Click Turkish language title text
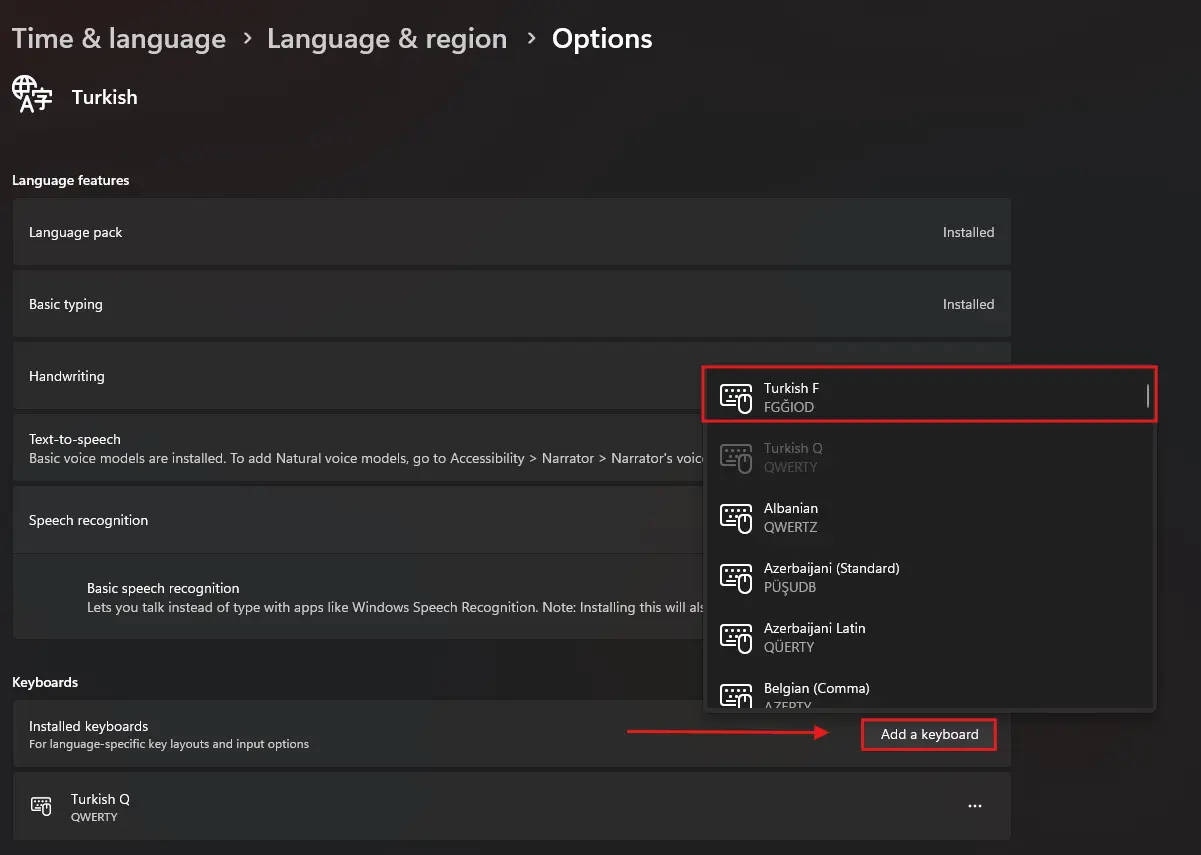 pos(104,97)
